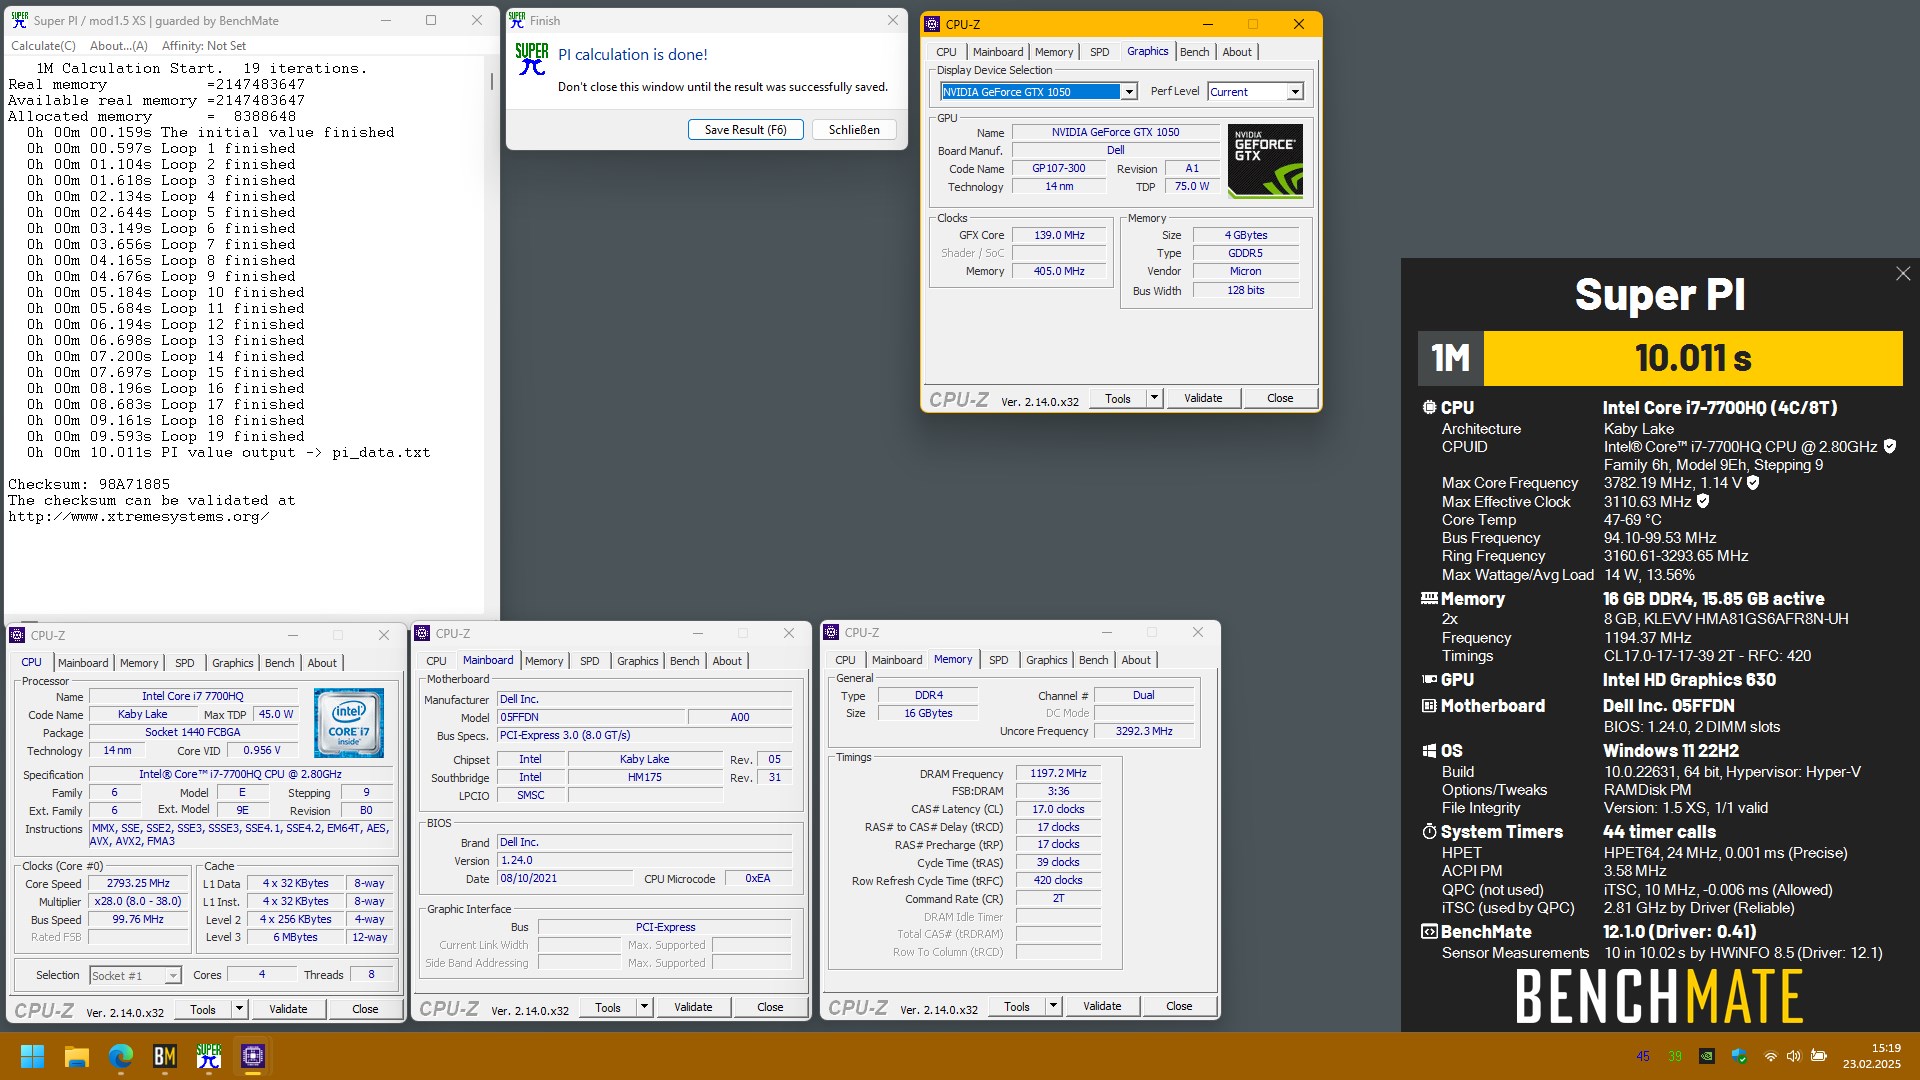Expand Tools arrow in CPU-Z Memory window
This screenshot has height=1080, width=1920.
(1053, 1006)
